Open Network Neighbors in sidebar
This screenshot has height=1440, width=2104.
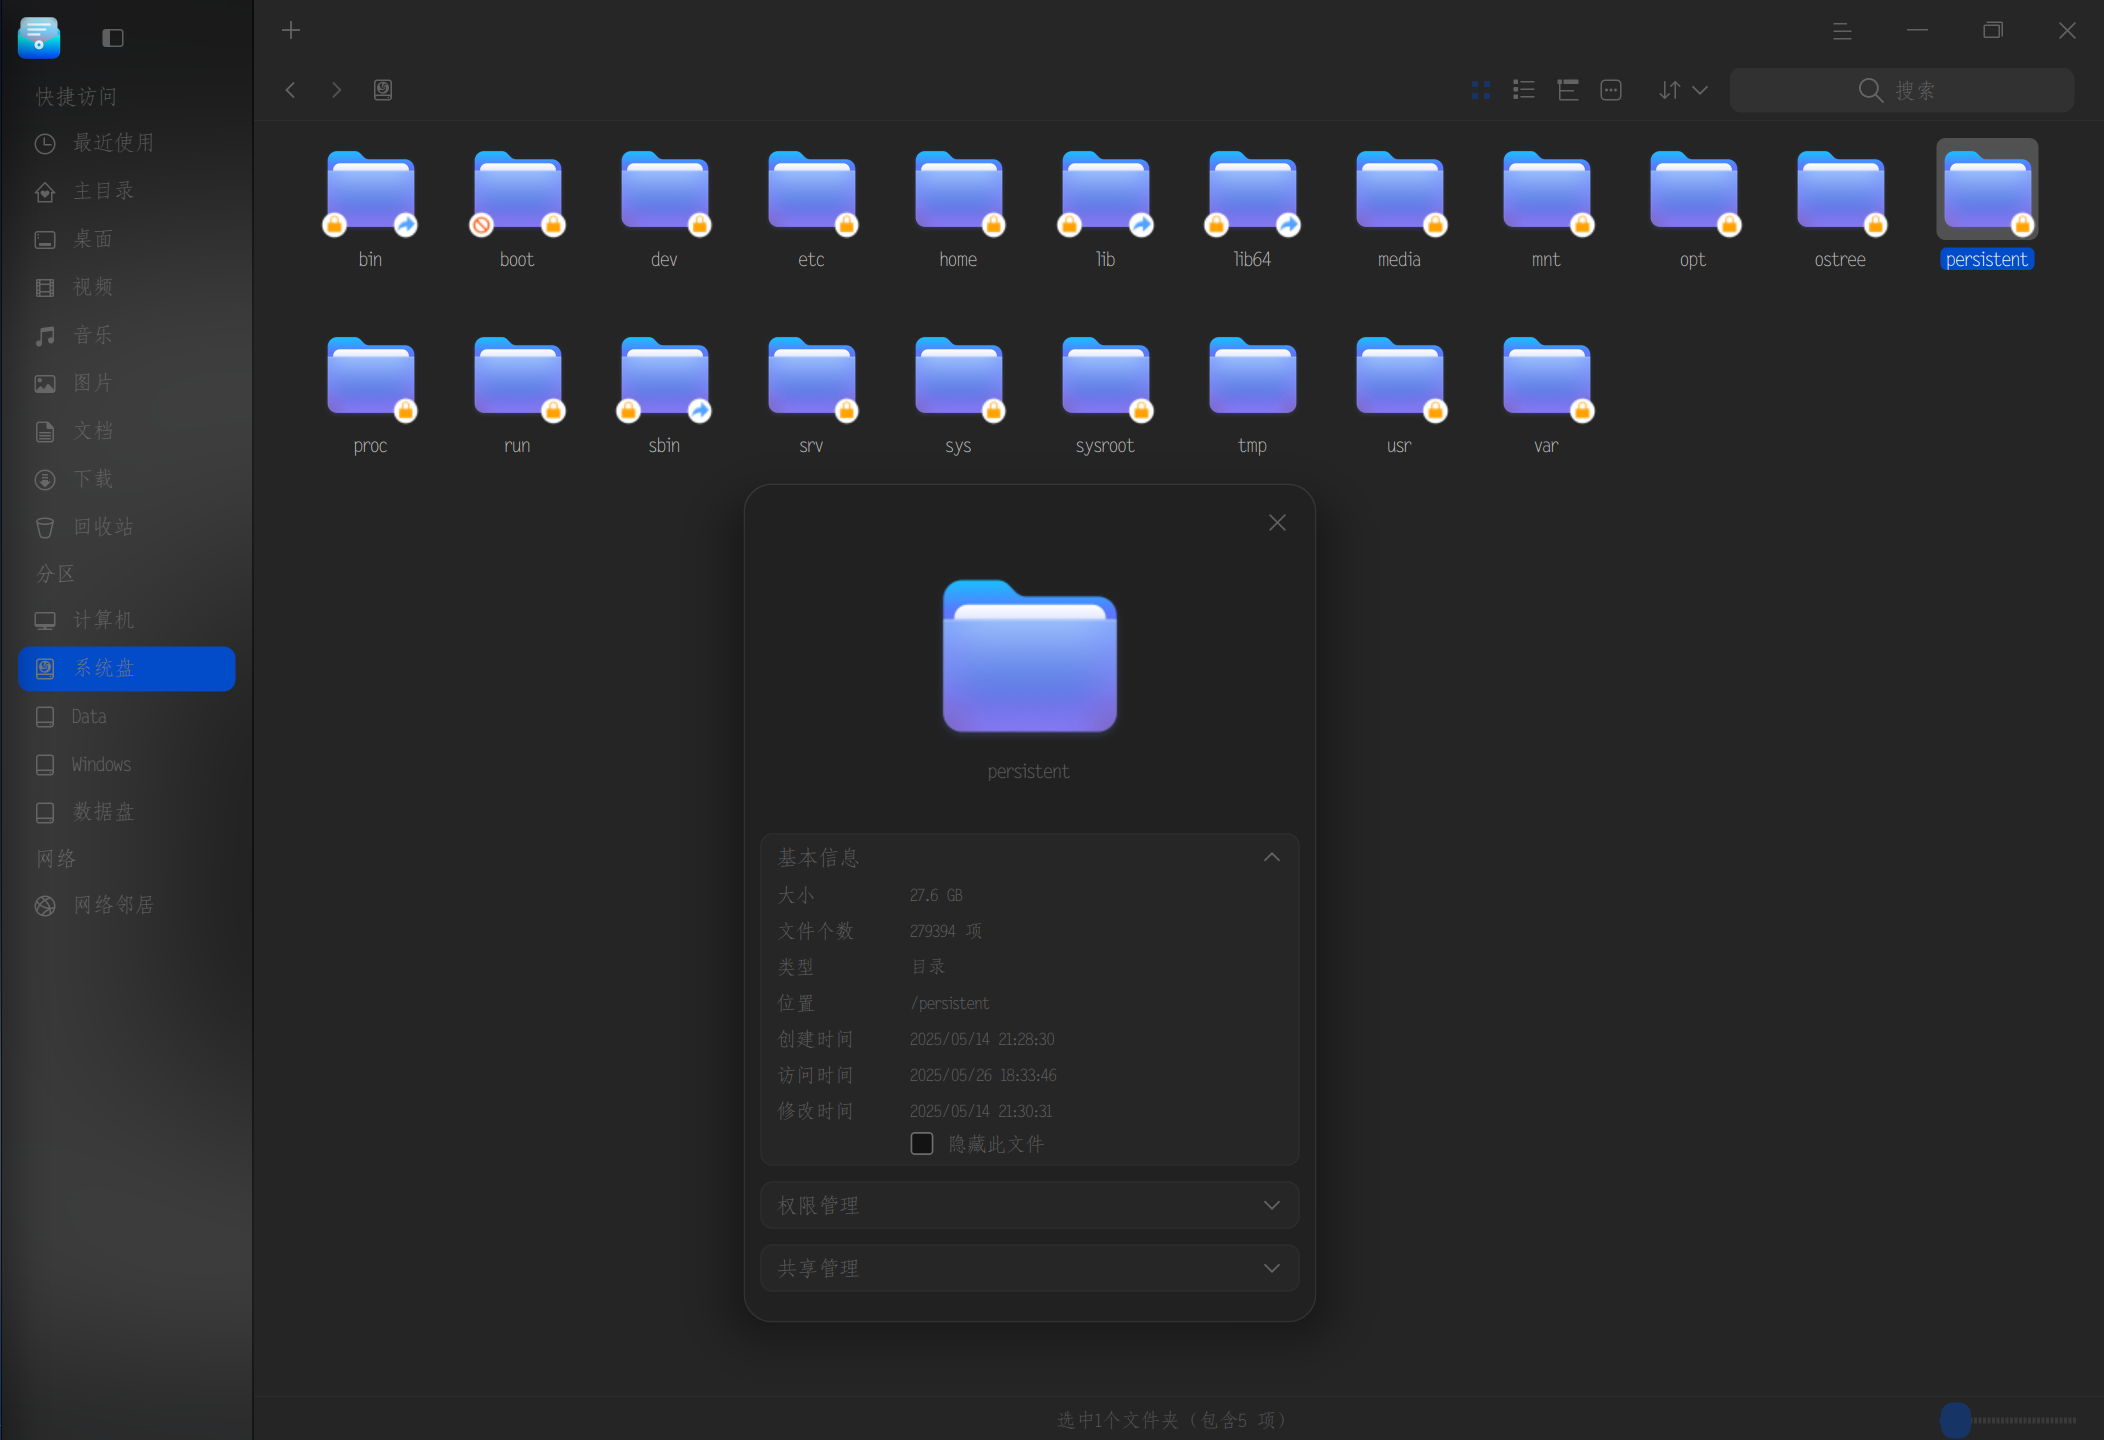click(x=127, y=905)
